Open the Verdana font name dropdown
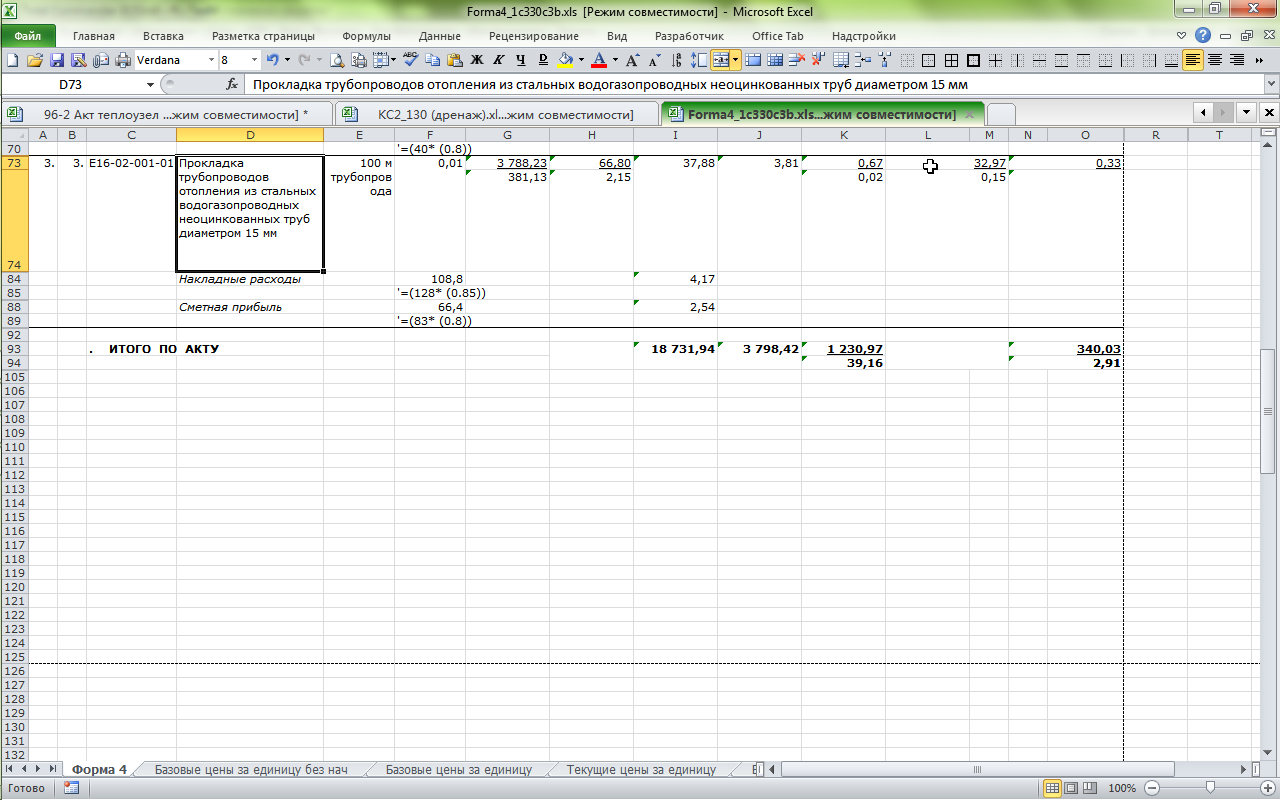 [211, 60]
